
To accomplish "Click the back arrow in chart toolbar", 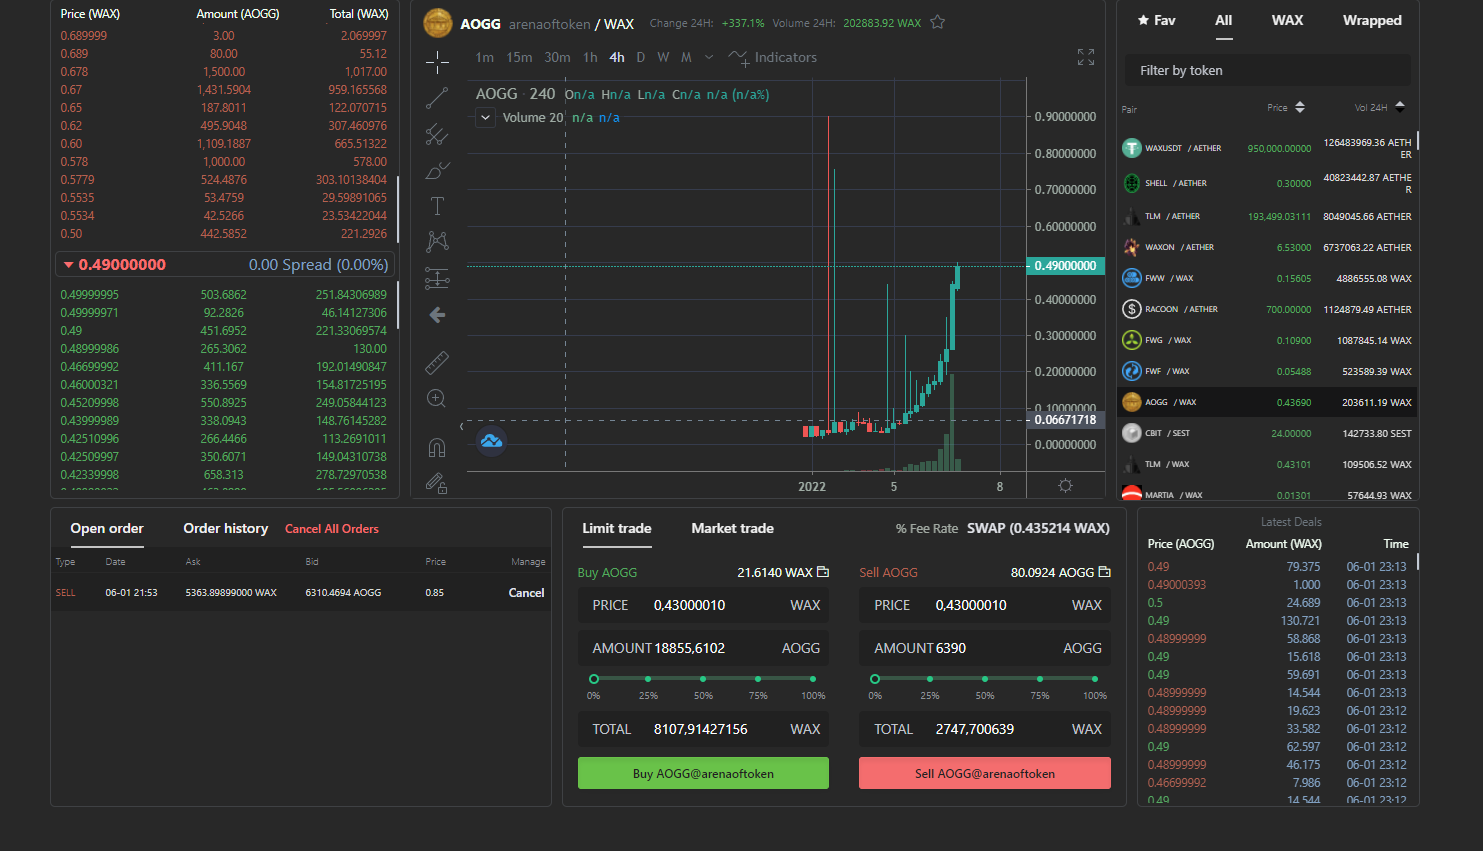I will (437, 315).
